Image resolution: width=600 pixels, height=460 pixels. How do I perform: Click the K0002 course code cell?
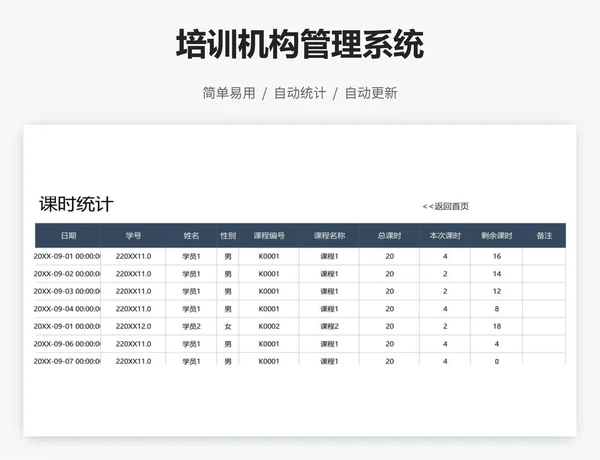pyautogui.click(x=269, y=326)
